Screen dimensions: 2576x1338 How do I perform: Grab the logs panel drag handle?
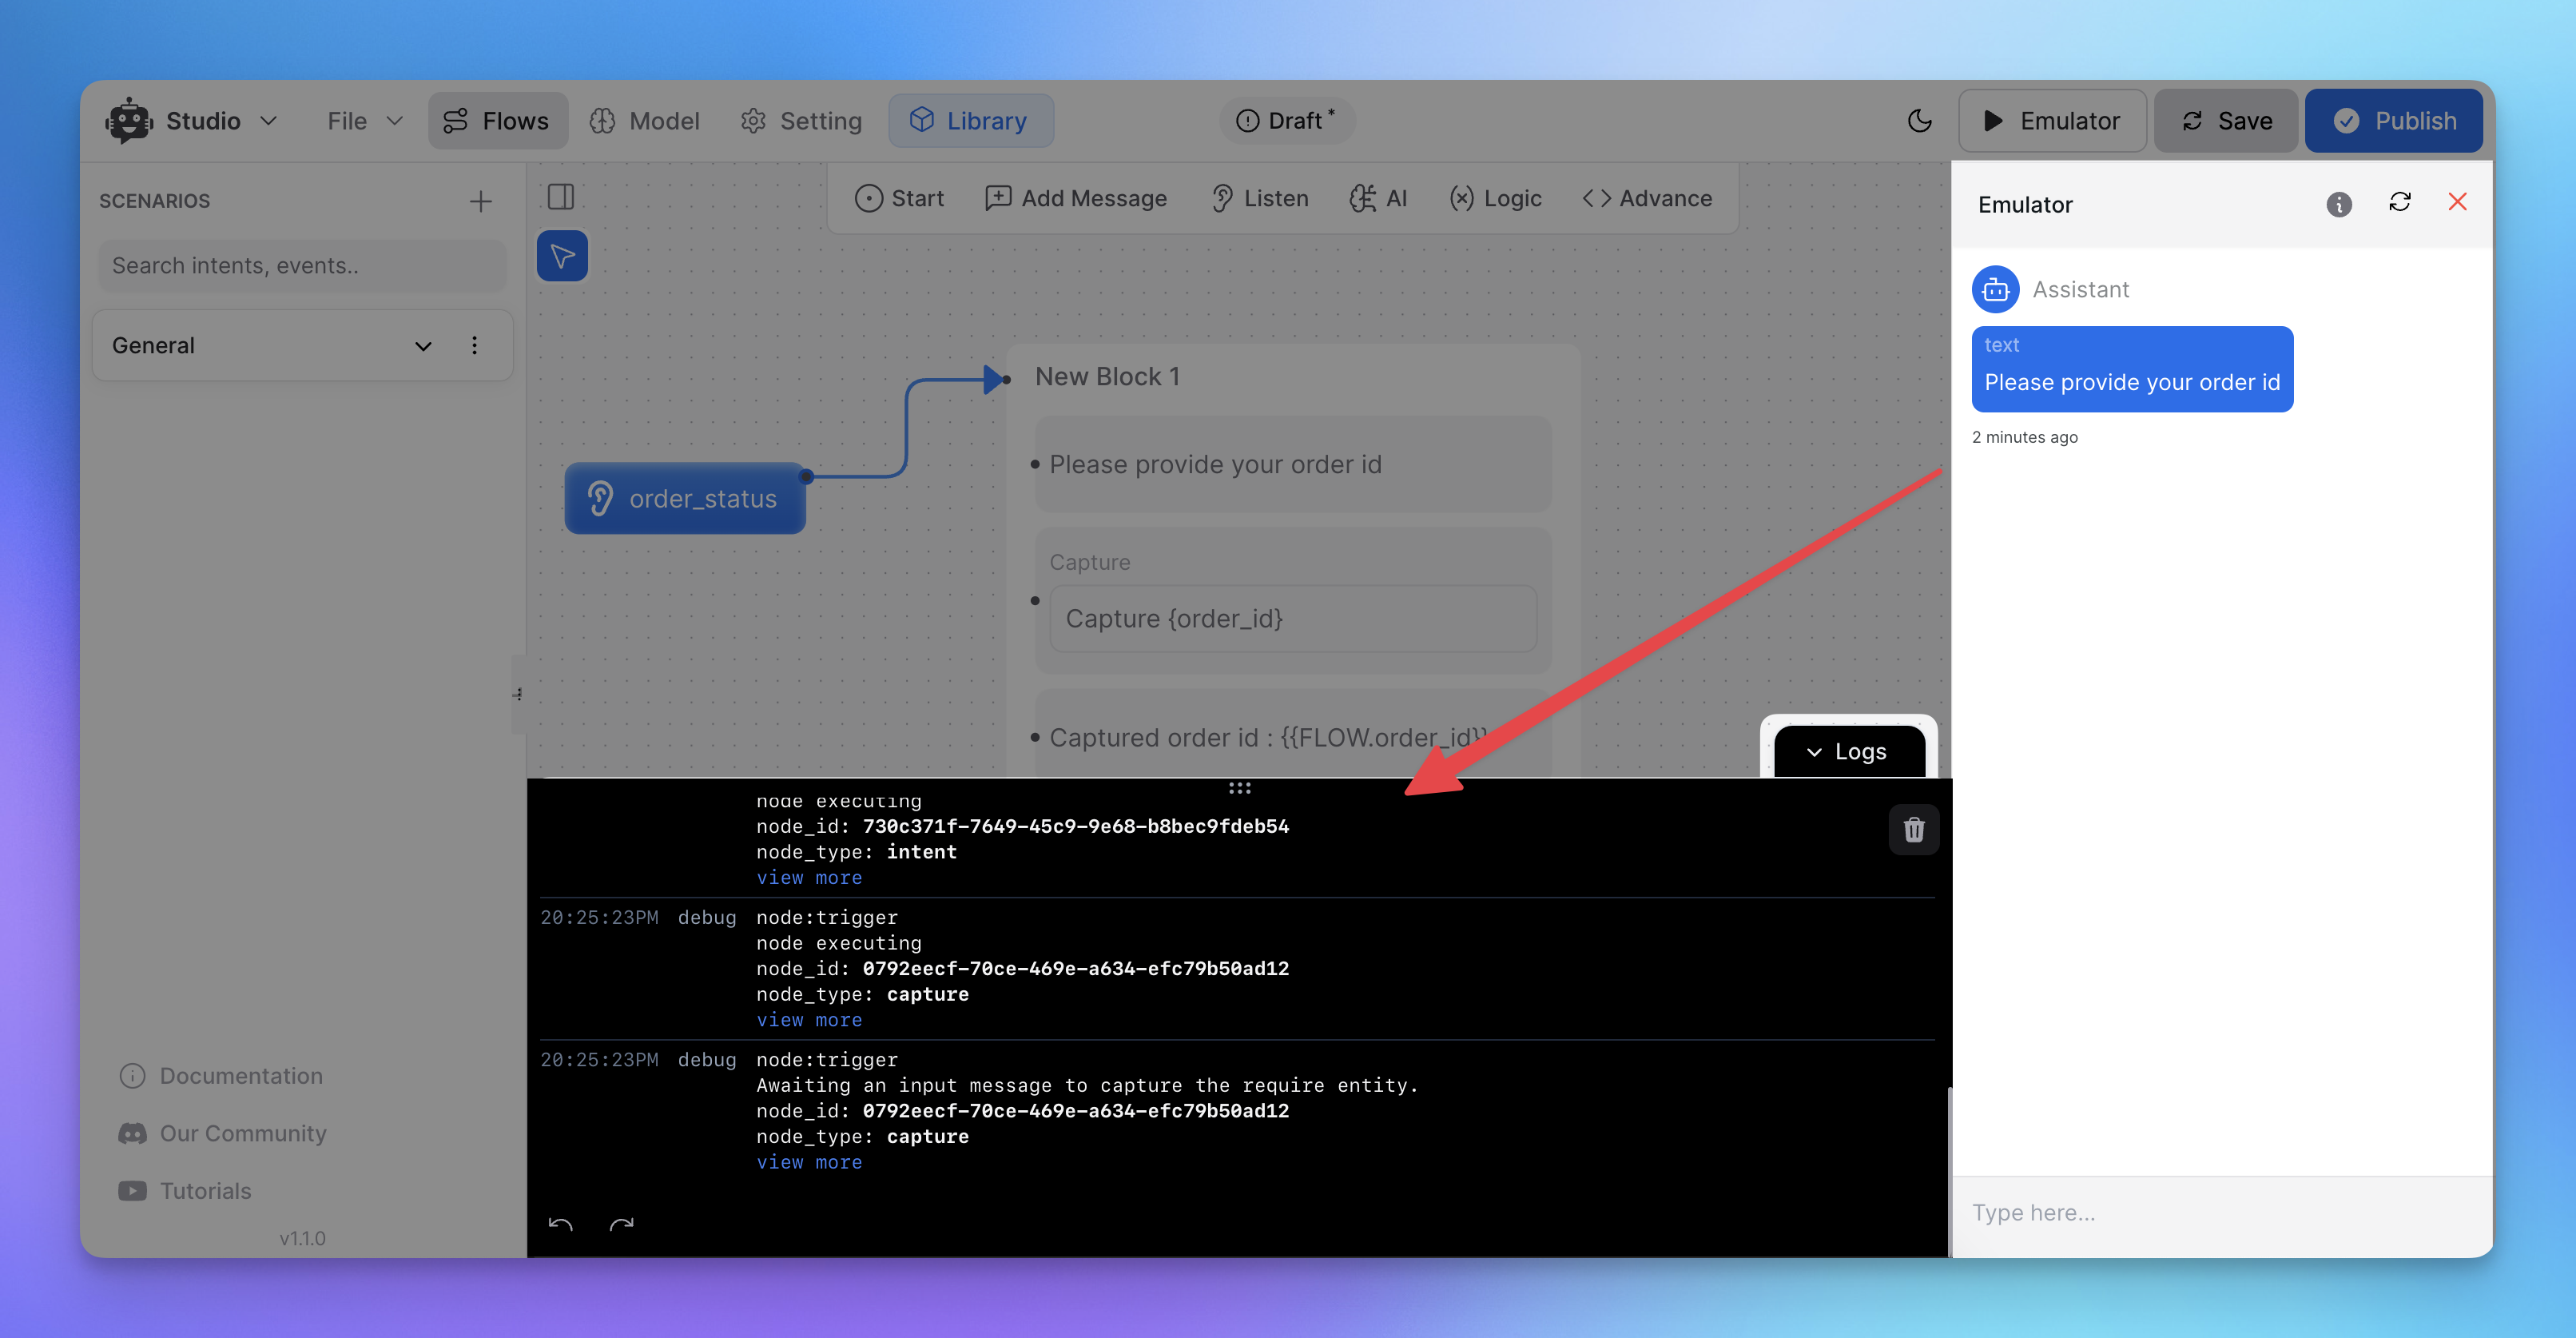[1239, 788]
